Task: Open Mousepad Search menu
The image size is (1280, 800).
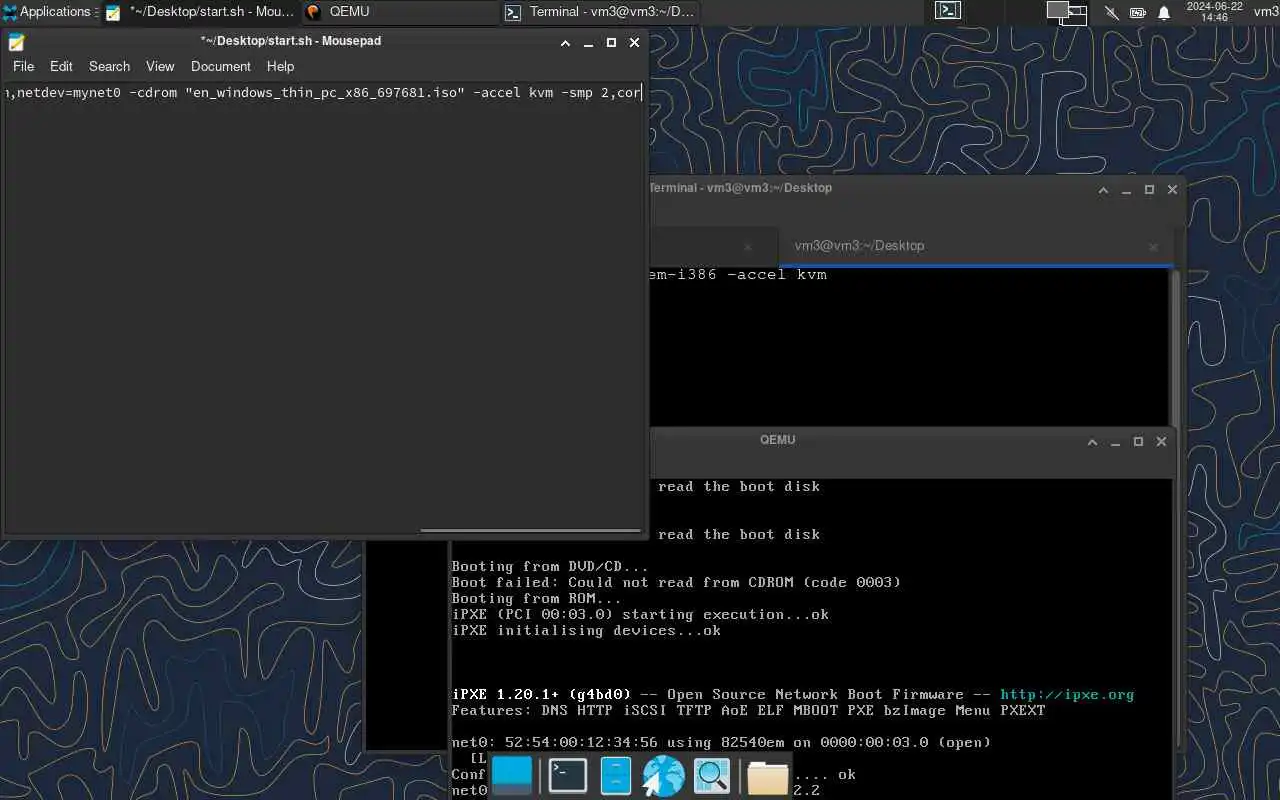Action: click(x=109, y=66)
